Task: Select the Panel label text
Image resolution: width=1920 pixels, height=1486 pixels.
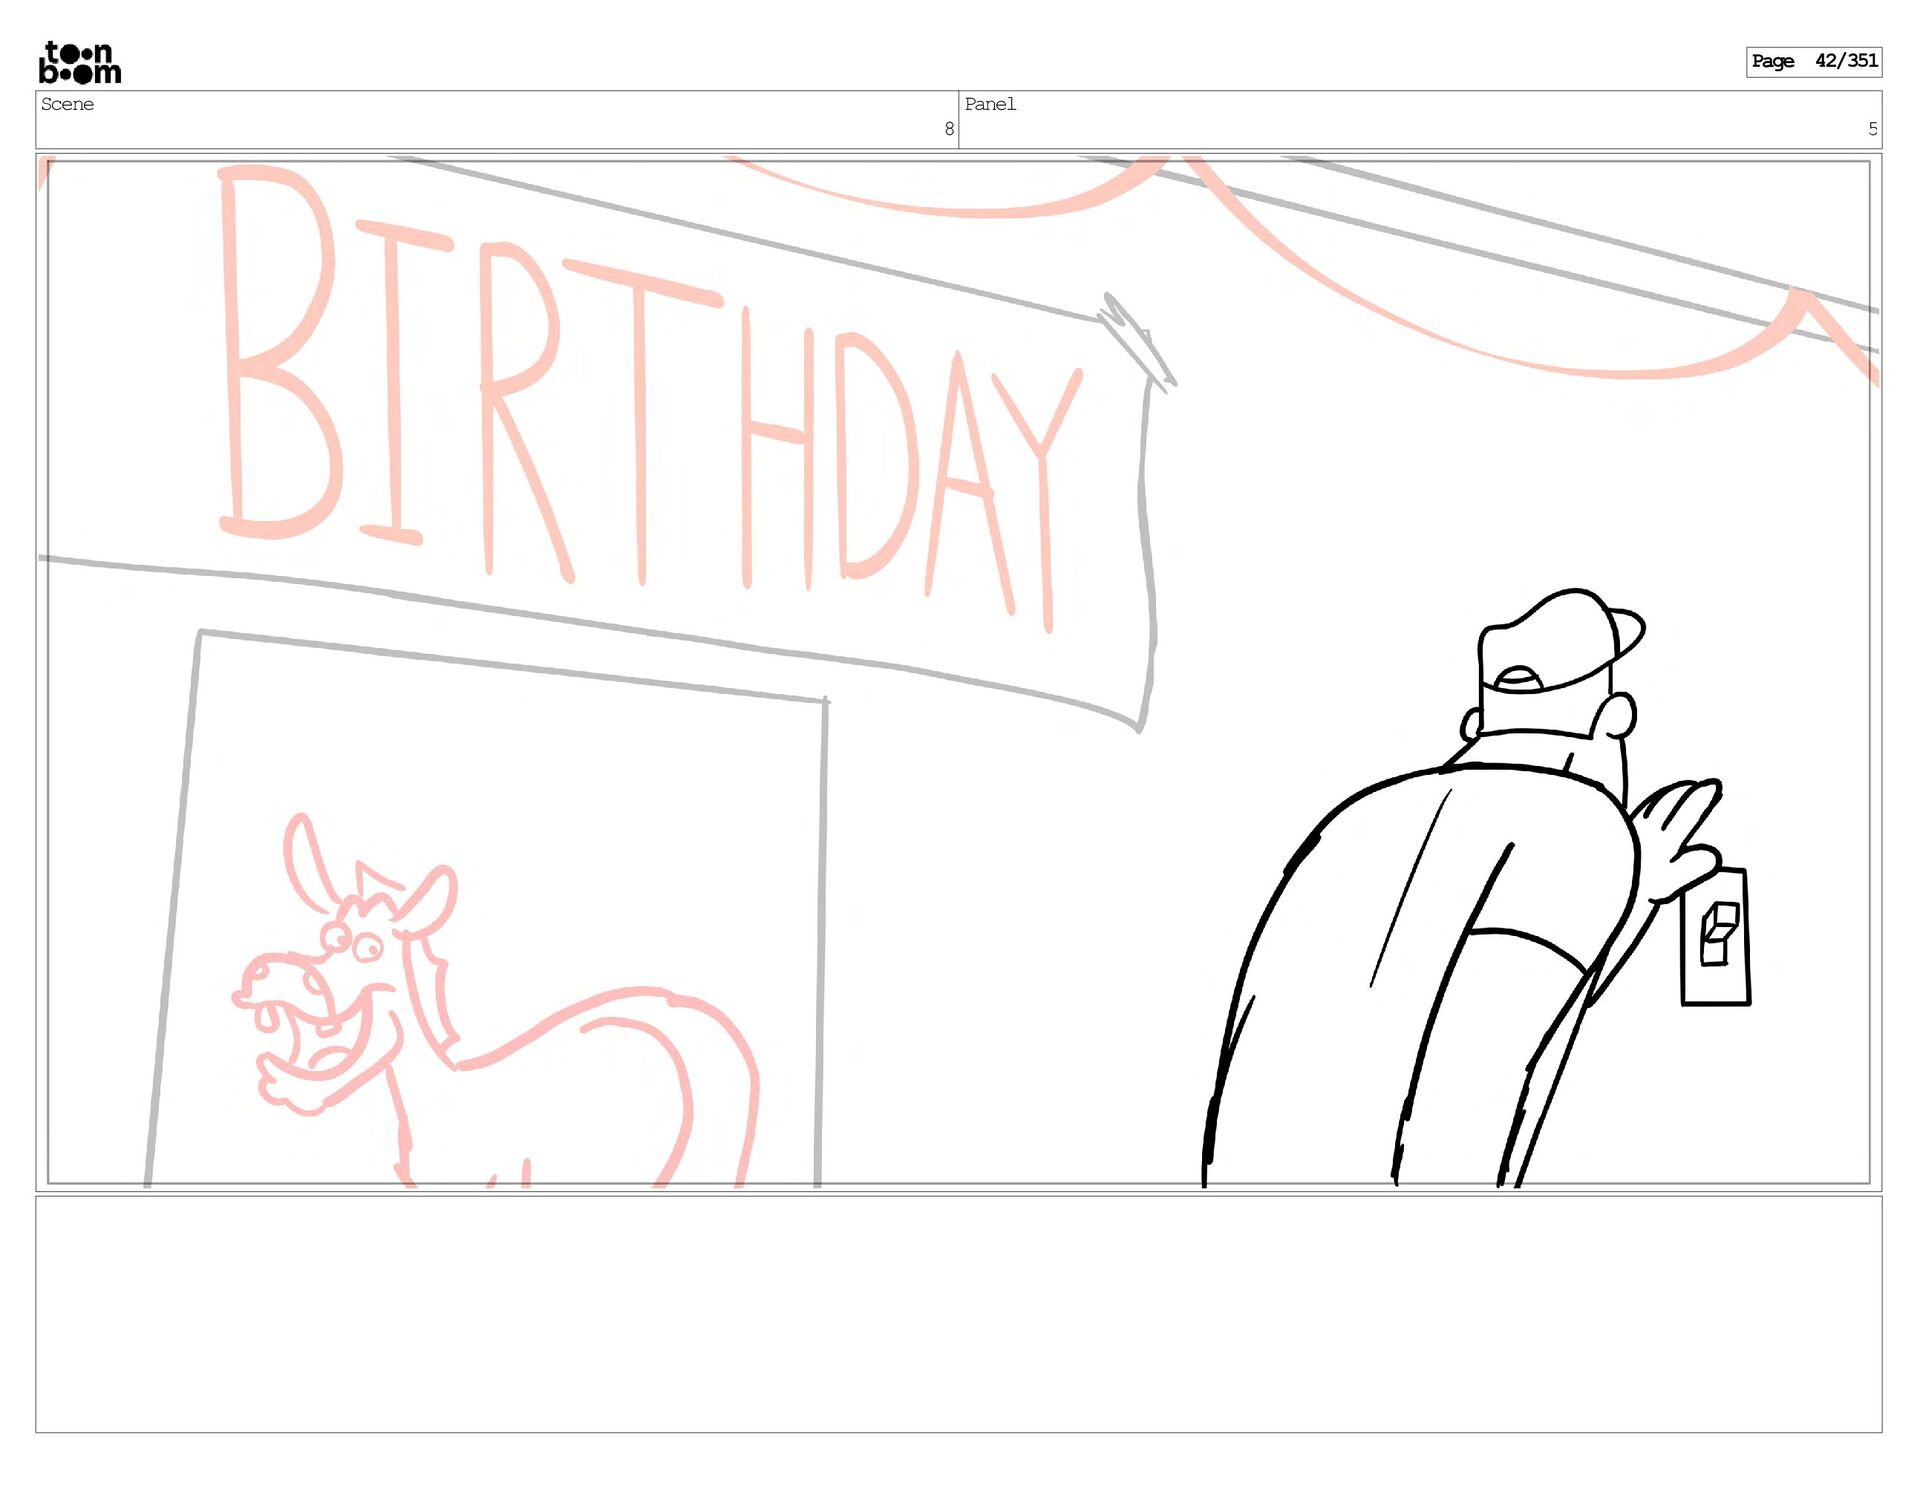Action: (989, 104)
